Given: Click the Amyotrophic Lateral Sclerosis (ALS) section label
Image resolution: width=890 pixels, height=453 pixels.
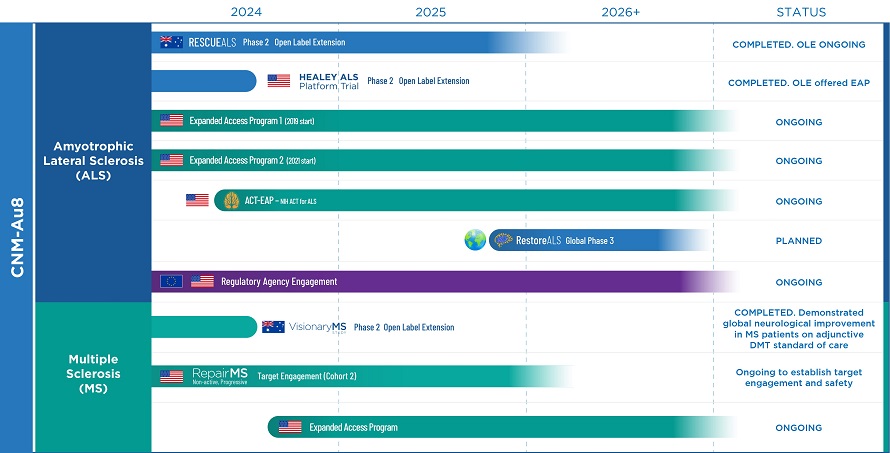Looking at the screenshot, I should pyautogui.click(x=93, y=161).
